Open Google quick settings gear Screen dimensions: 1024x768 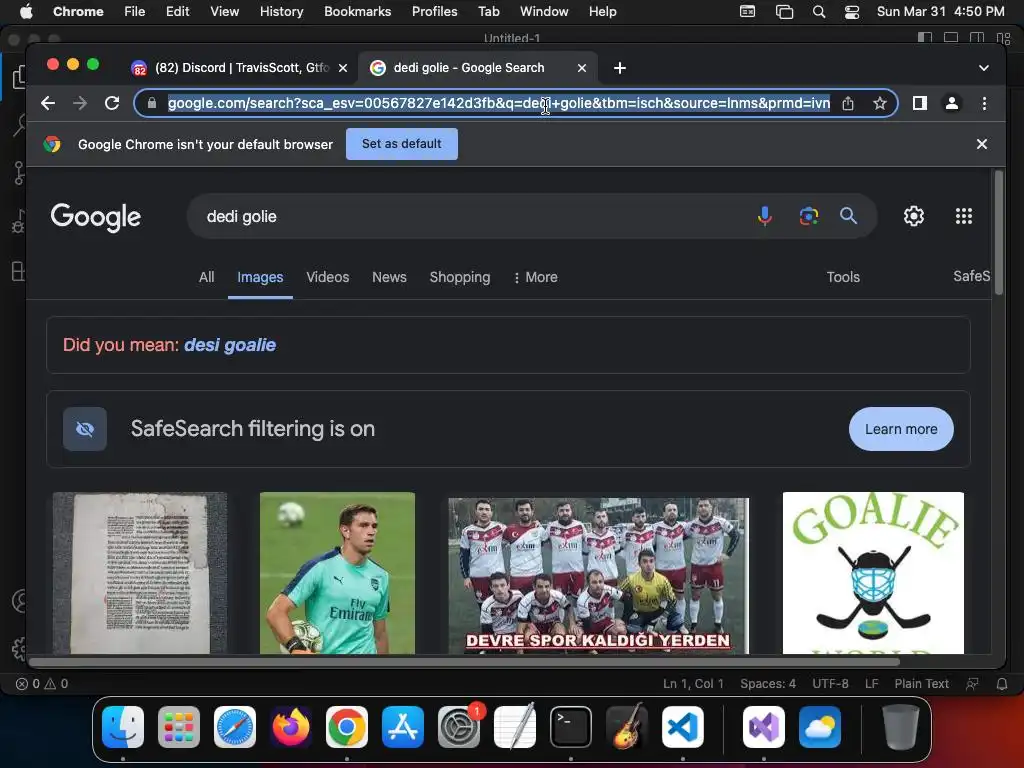[x=914, y=216]
